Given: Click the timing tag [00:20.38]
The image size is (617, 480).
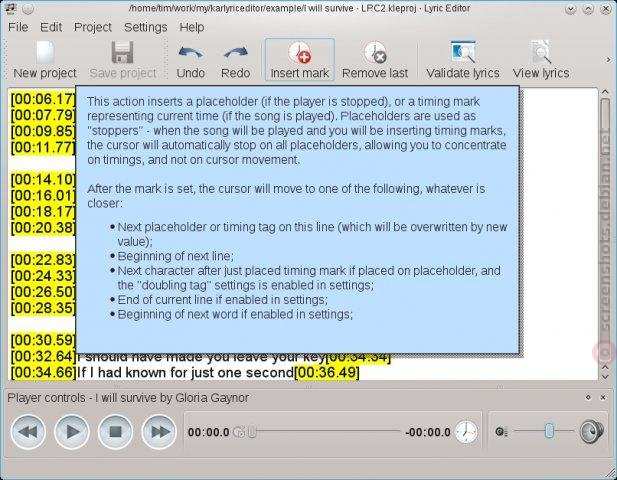Looking at the screenshot, I should click(43, 228).
